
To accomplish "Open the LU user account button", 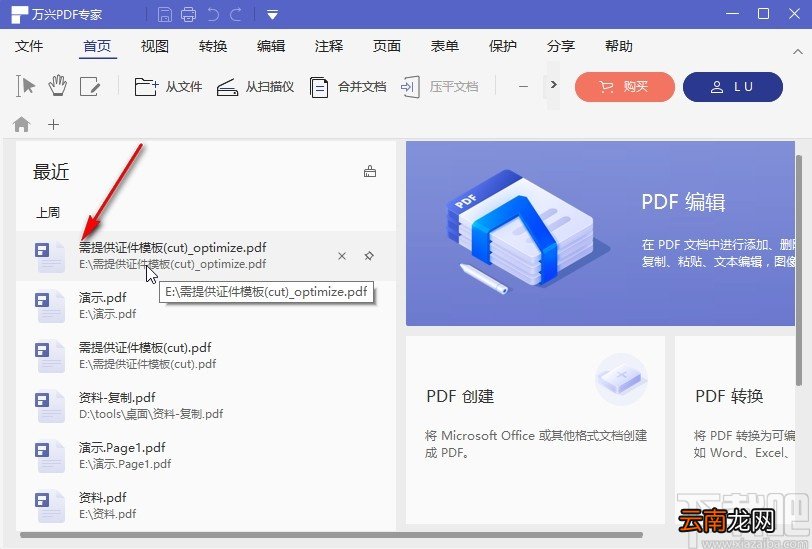I will (x=733, y=86).
